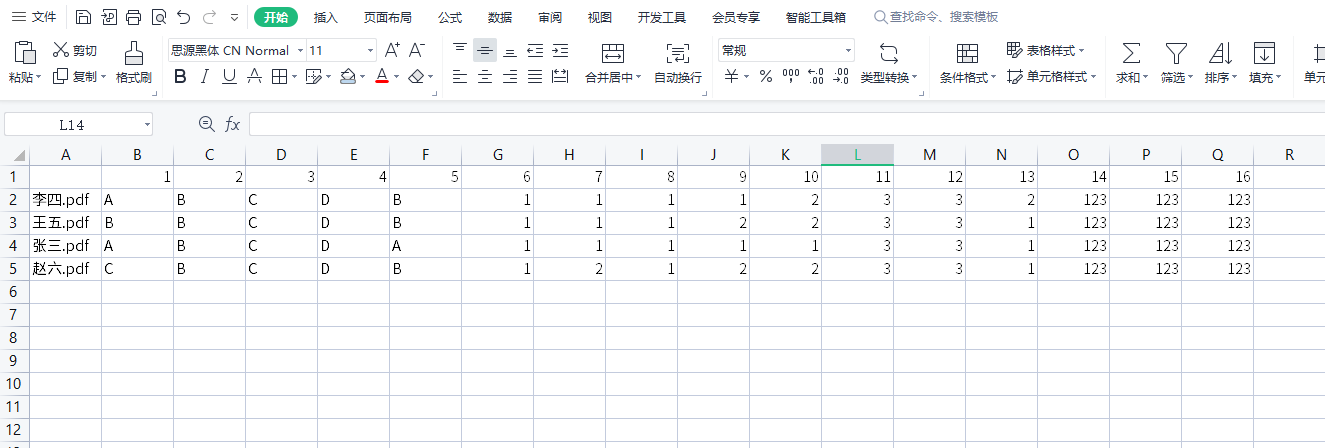Switch to the Data (数据) tab

500,17
